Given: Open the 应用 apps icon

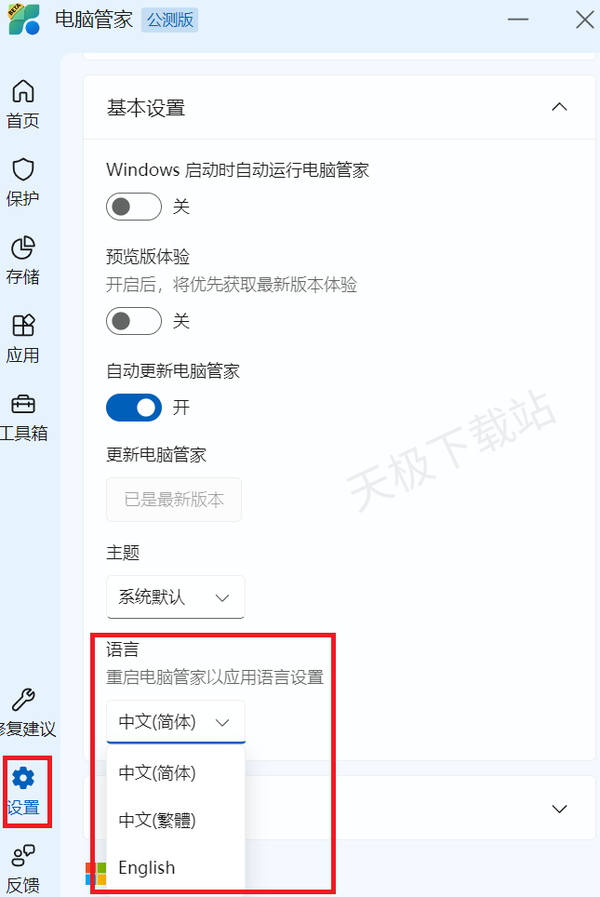Looking at the screenshot, I should (x=23, y=326).
